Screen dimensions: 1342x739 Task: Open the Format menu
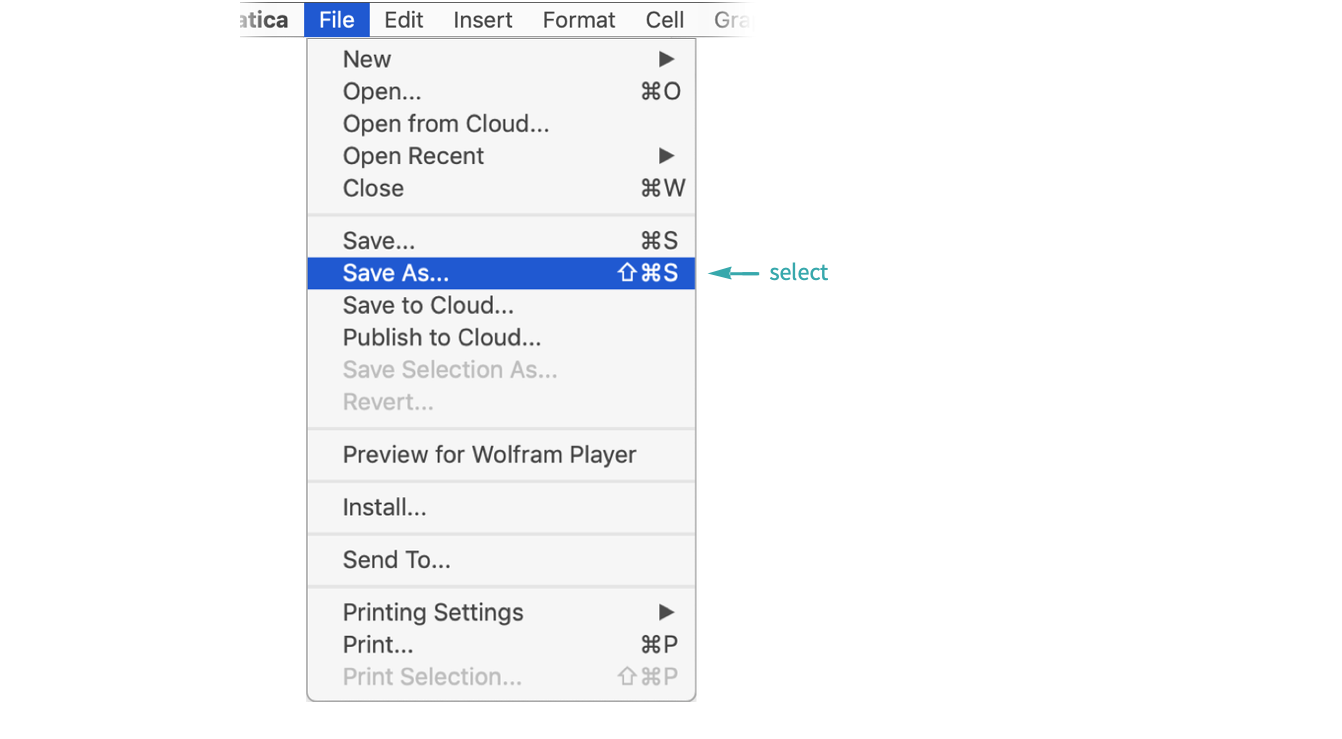click(579, 20)
